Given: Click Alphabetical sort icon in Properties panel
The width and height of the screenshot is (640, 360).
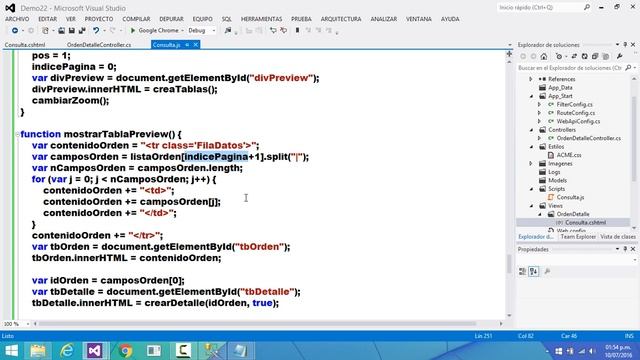Looking at the screenshot, I should 533,271.
